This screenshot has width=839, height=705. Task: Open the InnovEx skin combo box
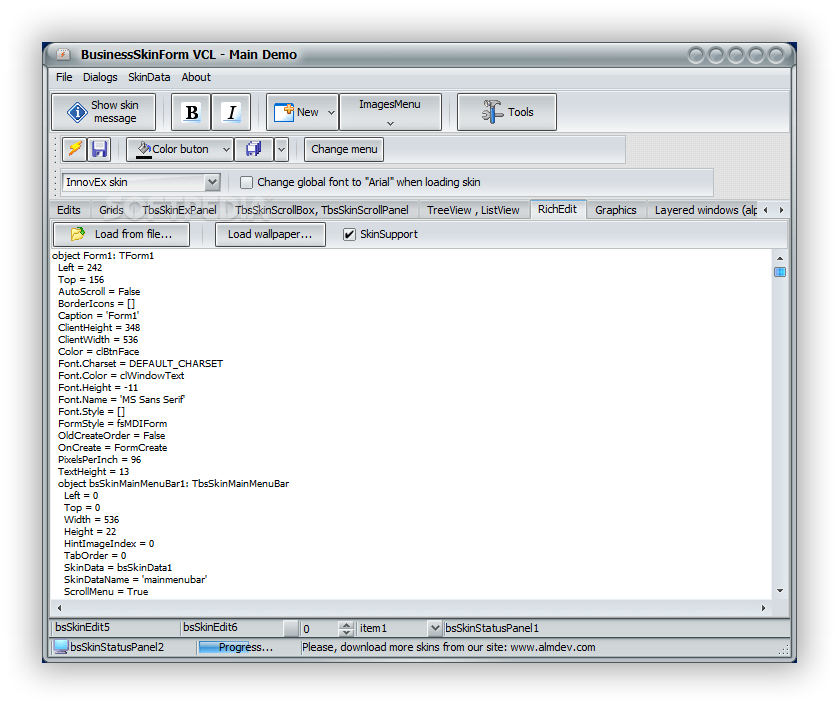click(x=212, y=182)
